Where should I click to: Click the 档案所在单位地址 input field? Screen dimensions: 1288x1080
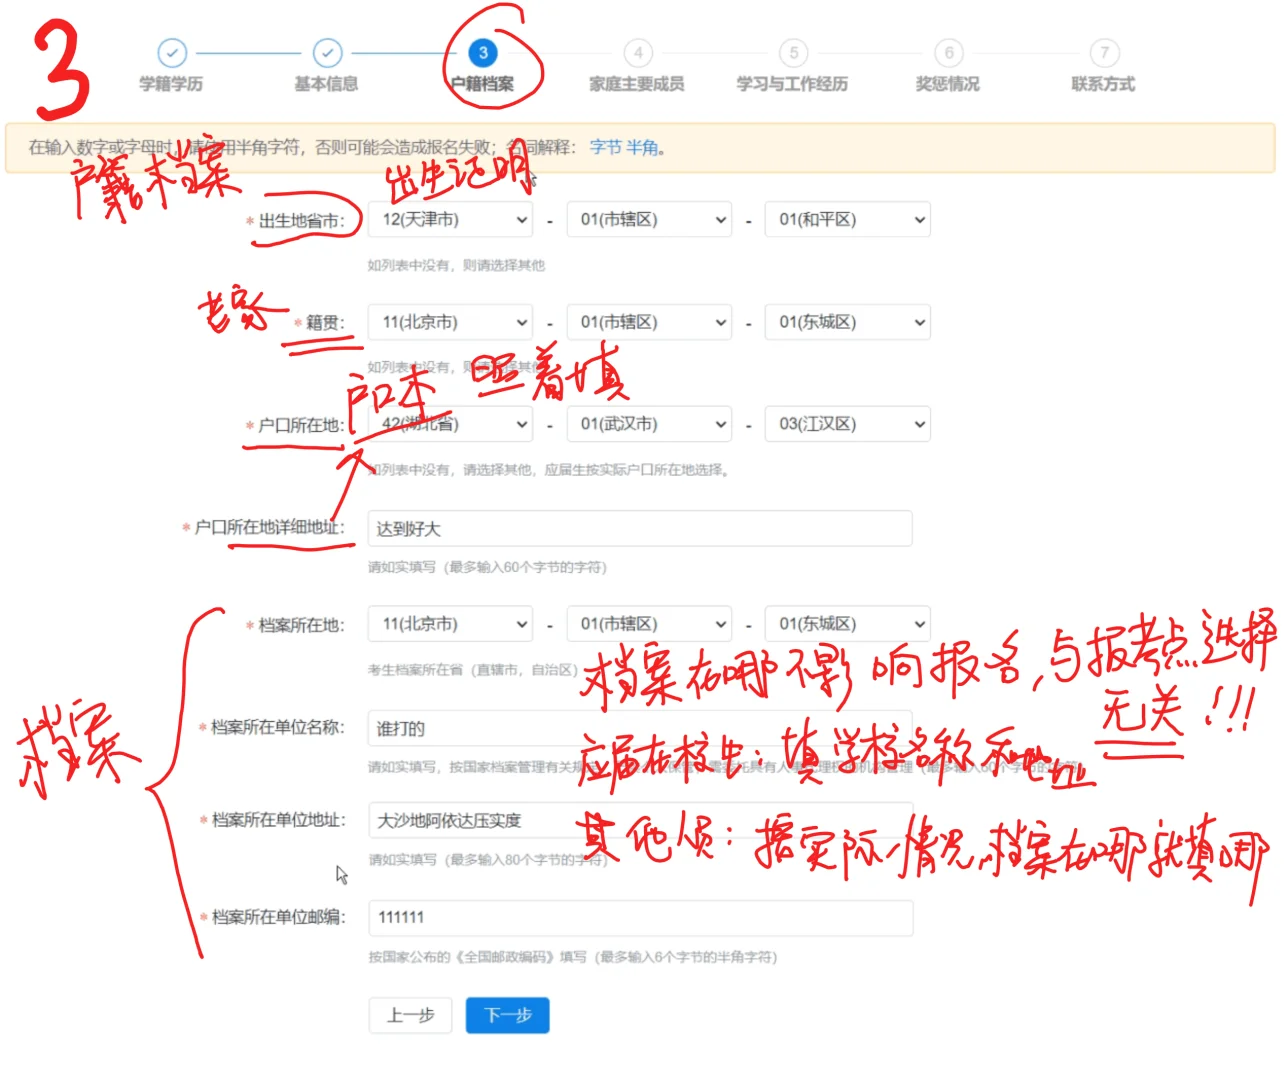click(640, 820)
